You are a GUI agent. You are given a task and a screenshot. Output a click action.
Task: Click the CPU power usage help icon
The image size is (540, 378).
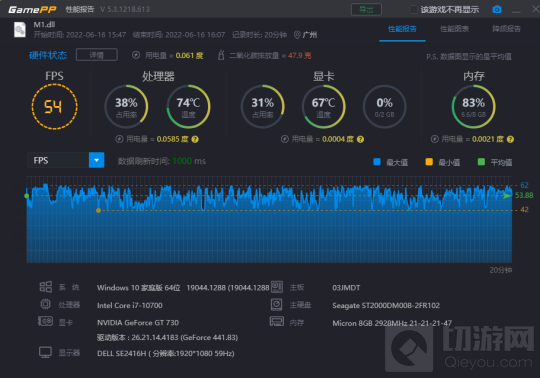(195, 139)
